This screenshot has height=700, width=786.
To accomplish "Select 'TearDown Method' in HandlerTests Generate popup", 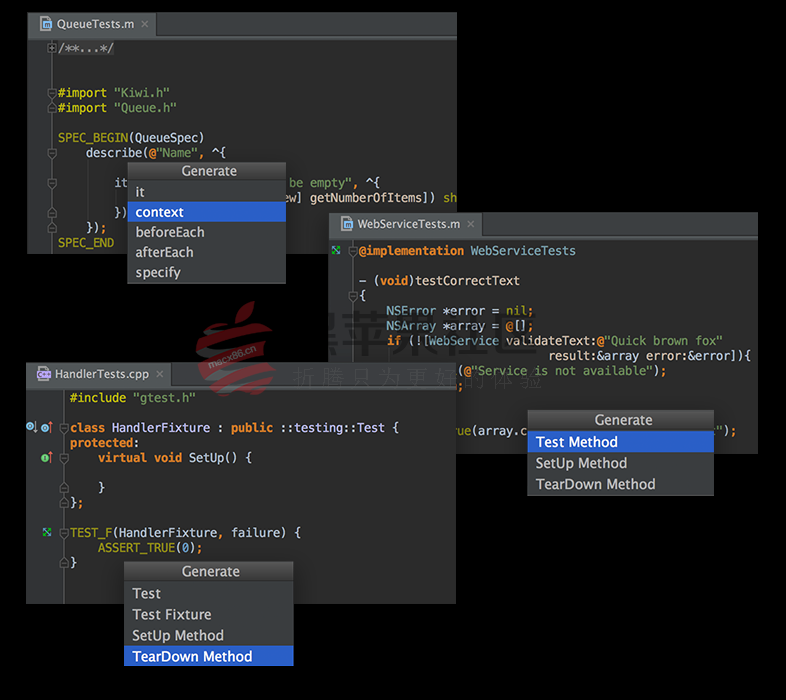I will pos(209,656).
